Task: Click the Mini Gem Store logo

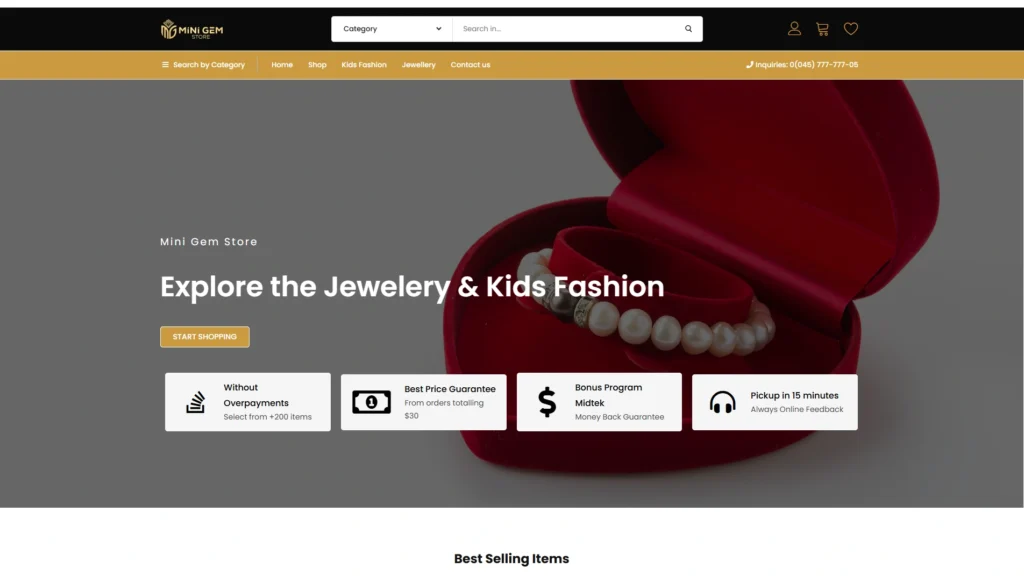Action: (x=192, y=29)
